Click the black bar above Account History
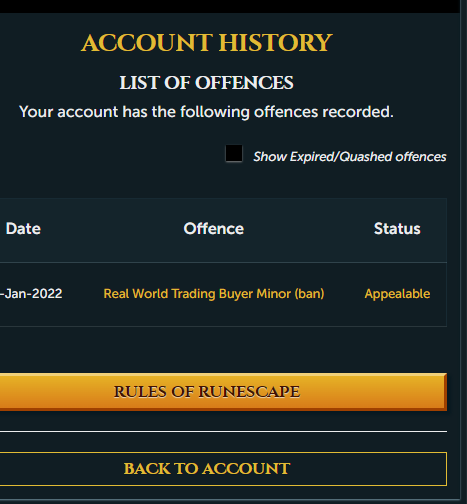467x504 pixels. pos(230,6)
